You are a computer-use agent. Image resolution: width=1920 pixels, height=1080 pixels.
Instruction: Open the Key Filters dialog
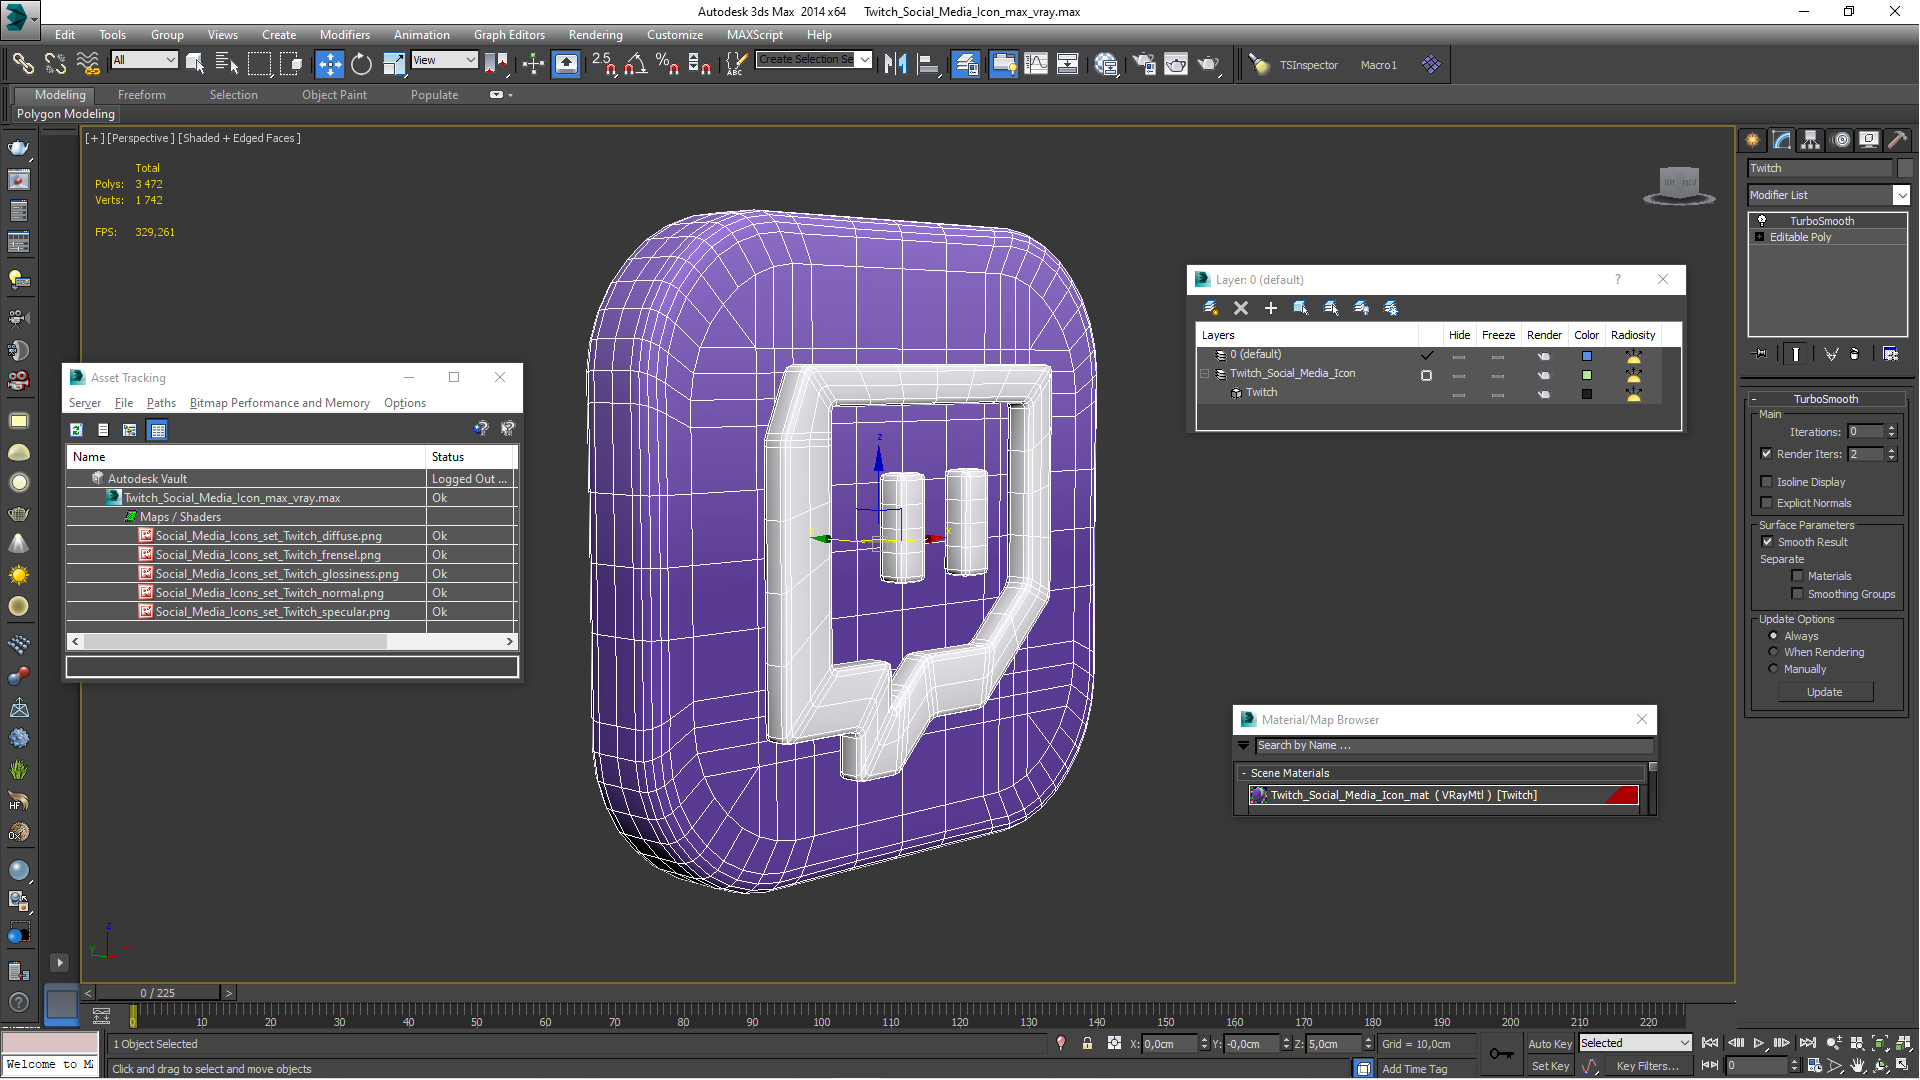pos(1647,1066)
